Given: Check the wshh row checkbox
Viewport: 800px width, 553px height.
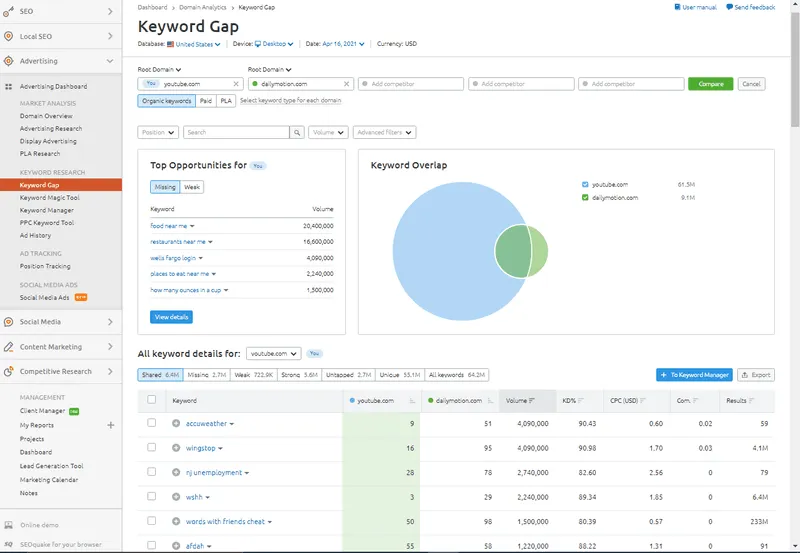Looking at the screenshot, I should [x=152, y=496].
